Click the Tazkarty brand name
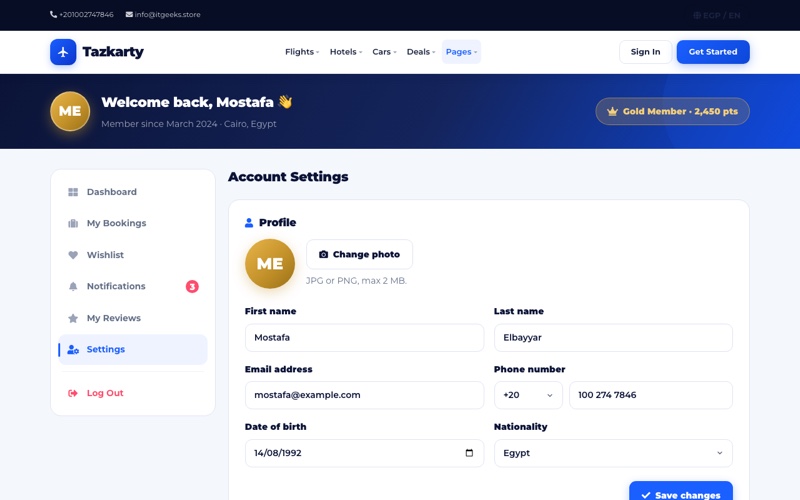 113,52
